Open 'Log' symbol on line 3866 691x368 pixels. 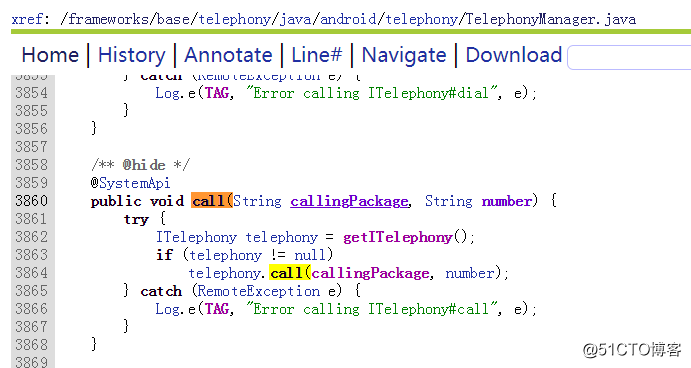pos(167,309)
